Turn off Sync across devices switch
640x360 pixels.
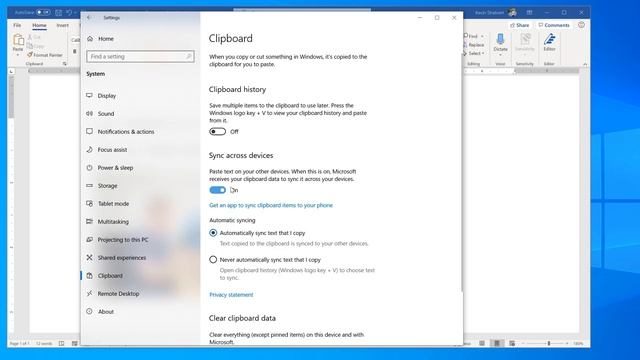pos(217,190)
